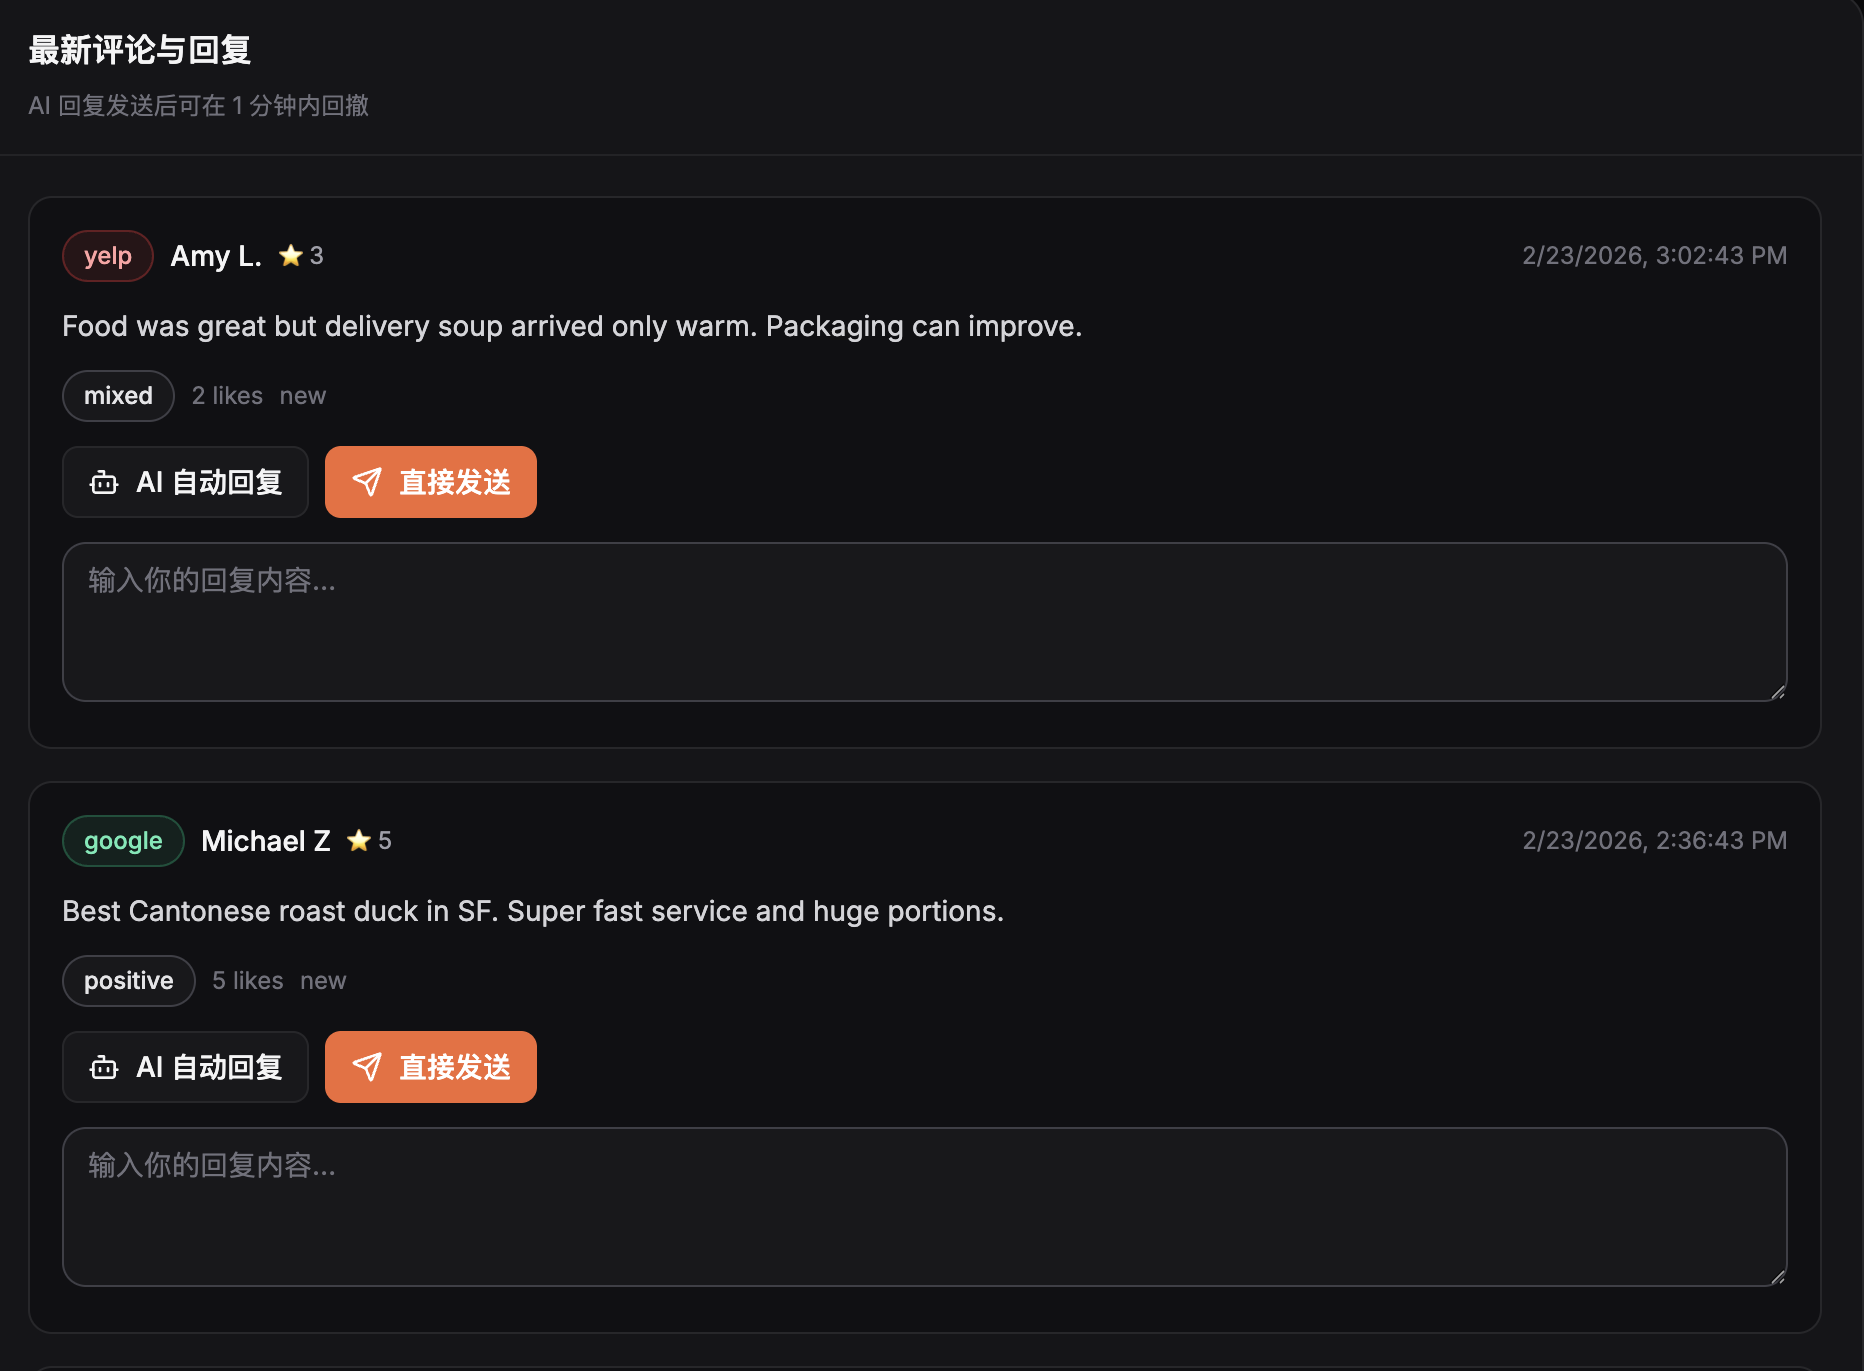Select reviewer name Amy L.
1864x1371 pixels.
[215, 255]
